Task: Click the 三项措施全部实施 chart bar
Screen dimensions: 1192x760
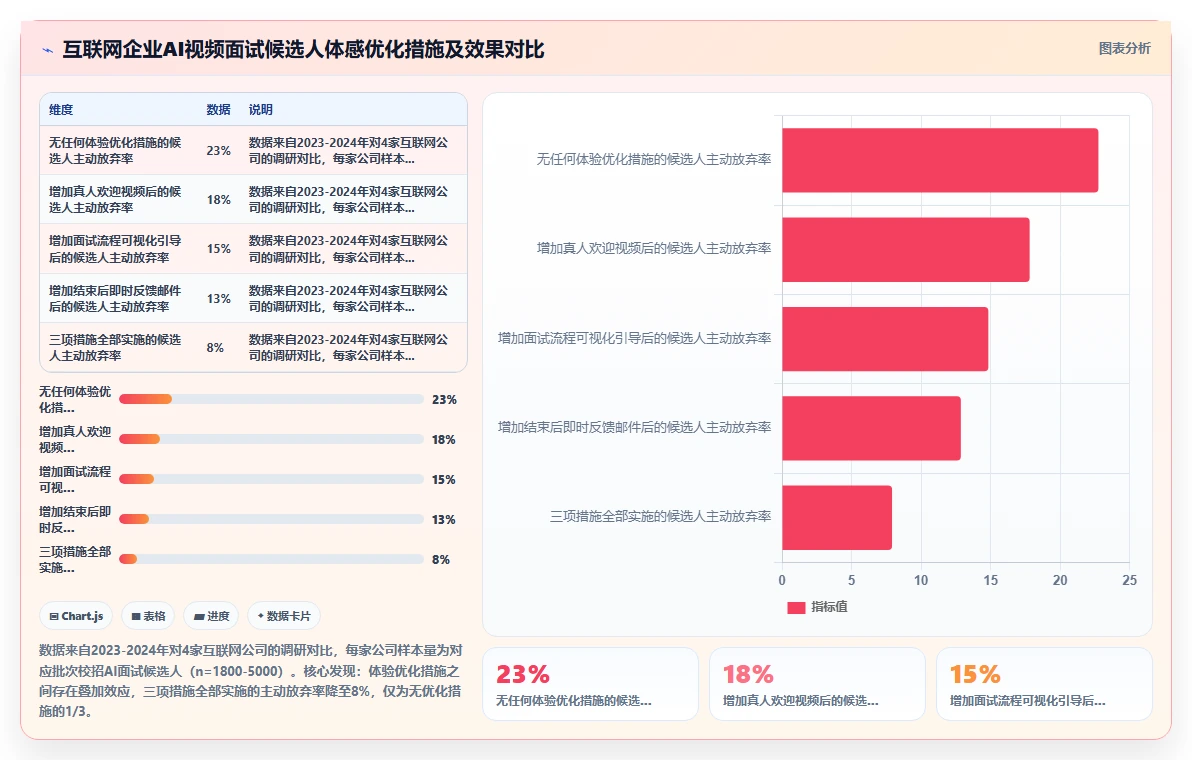Action: 837,518
